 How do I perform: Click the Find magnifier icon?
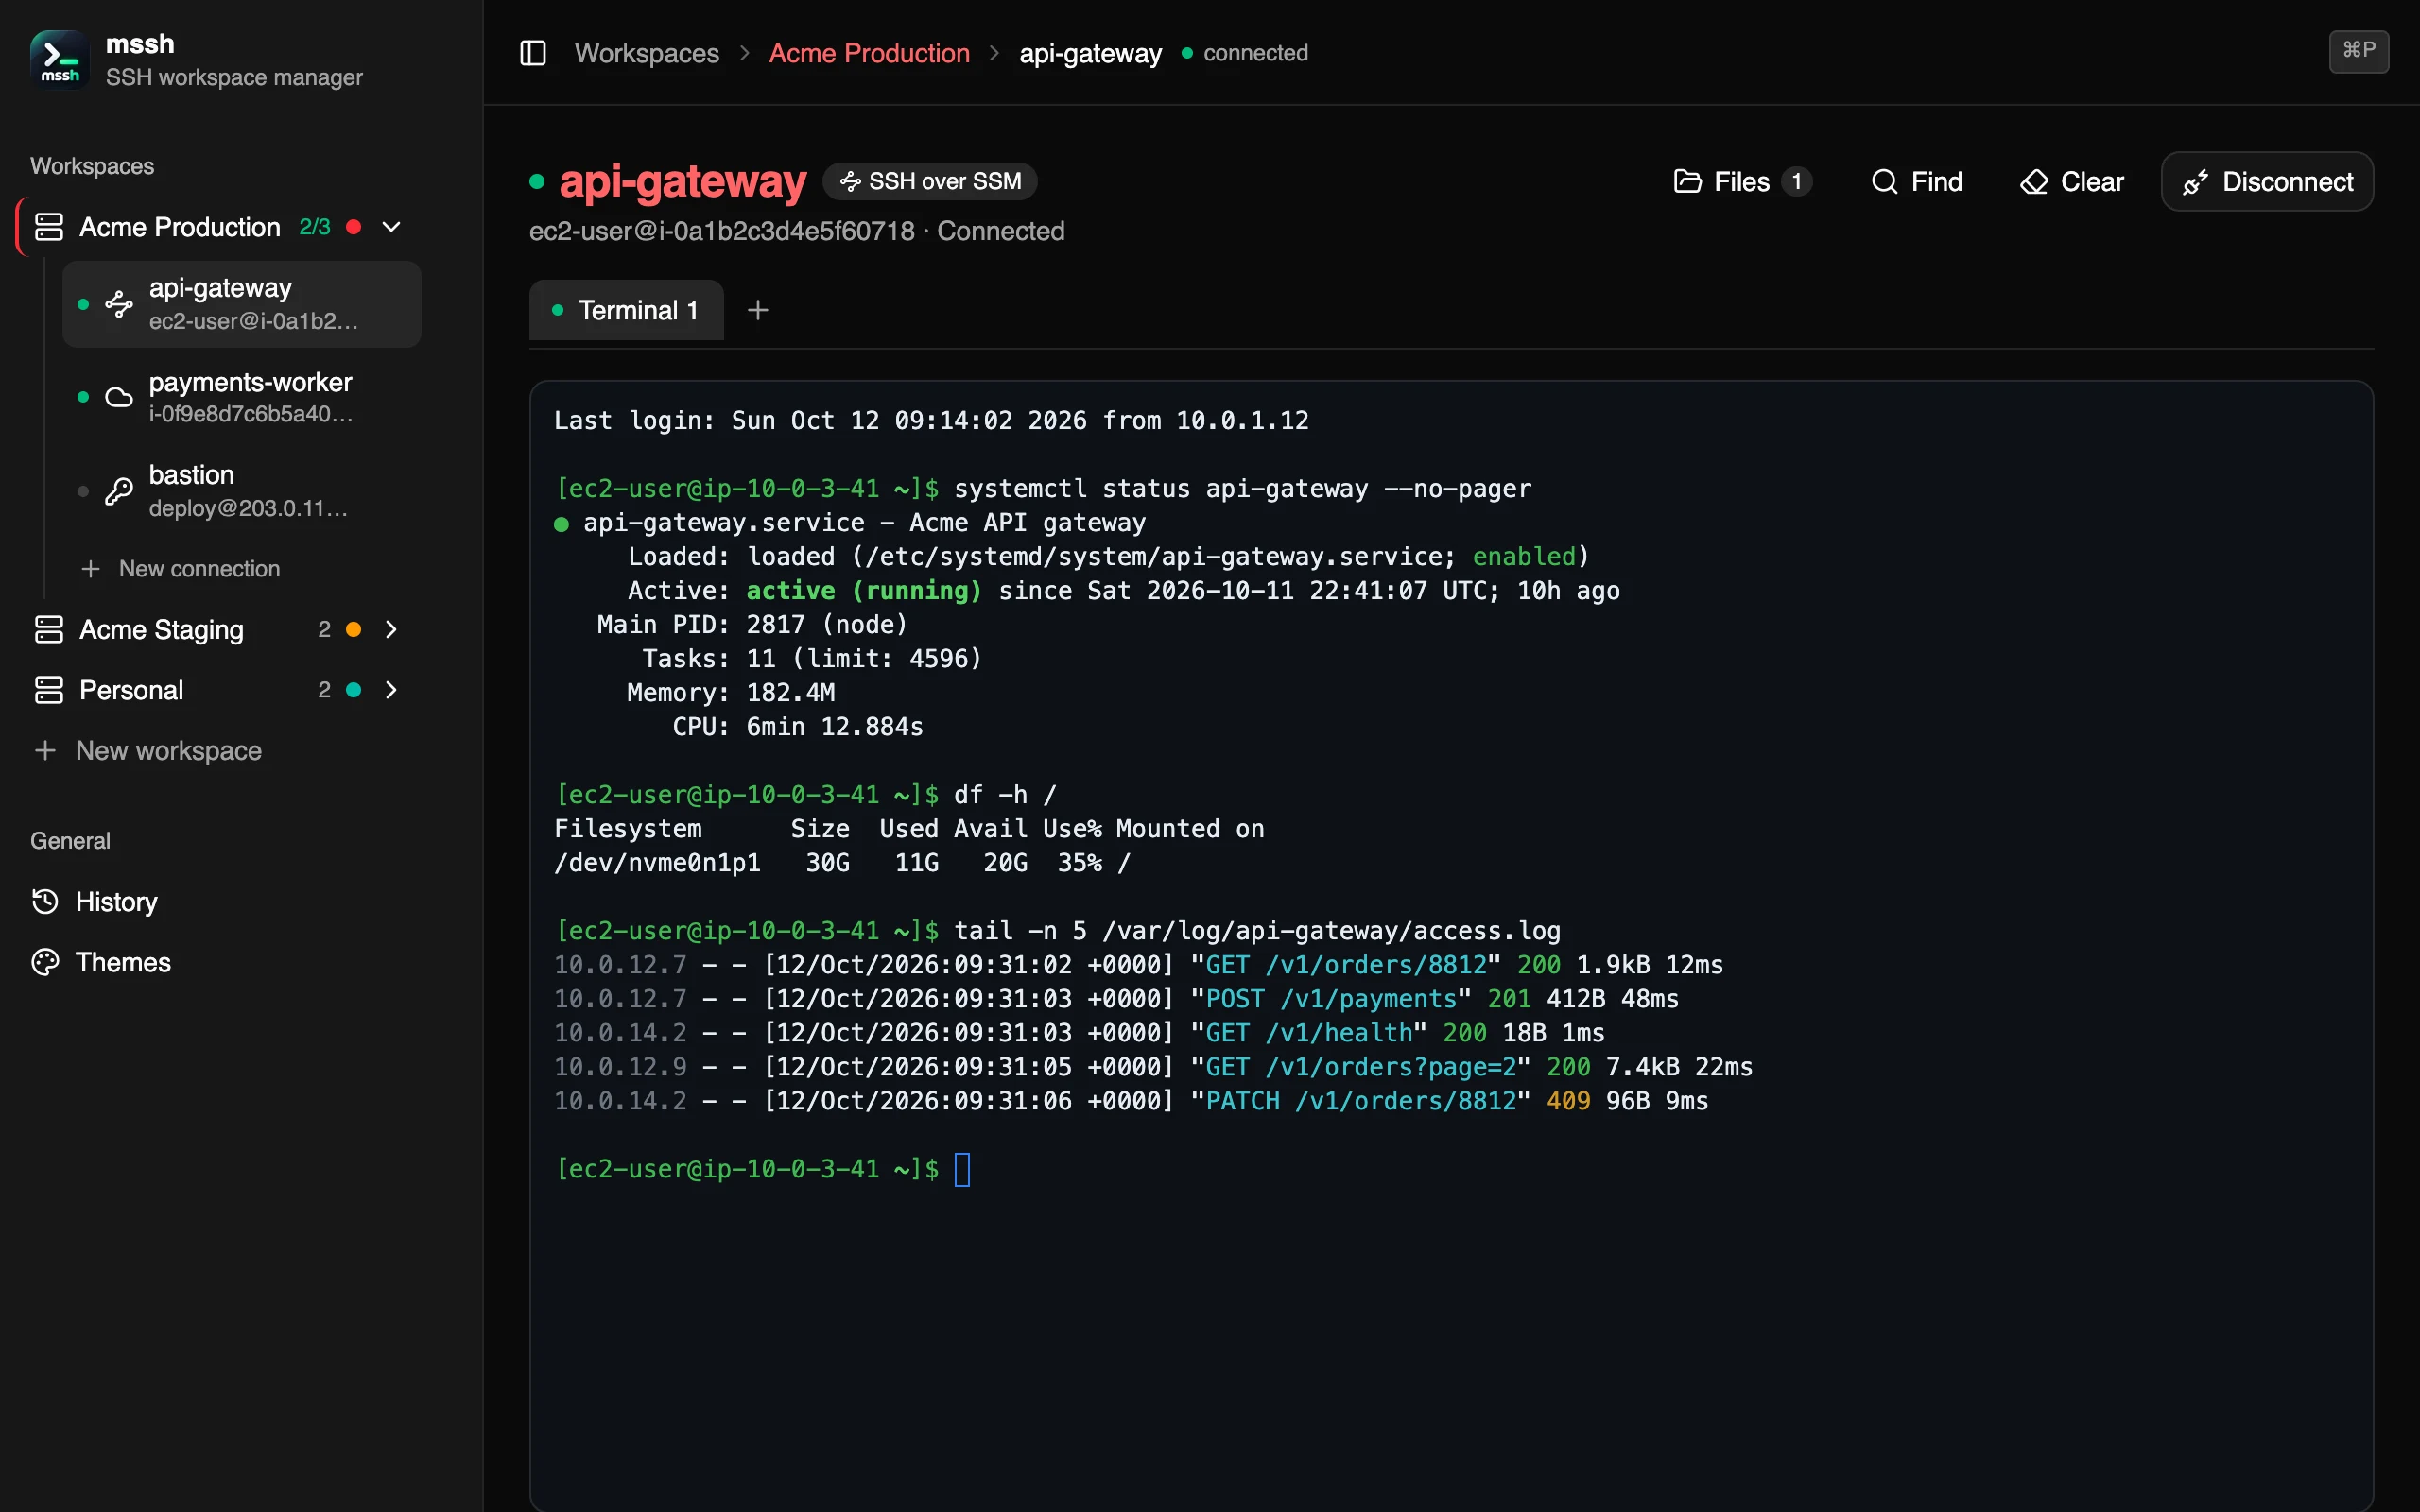(1884, 181)
